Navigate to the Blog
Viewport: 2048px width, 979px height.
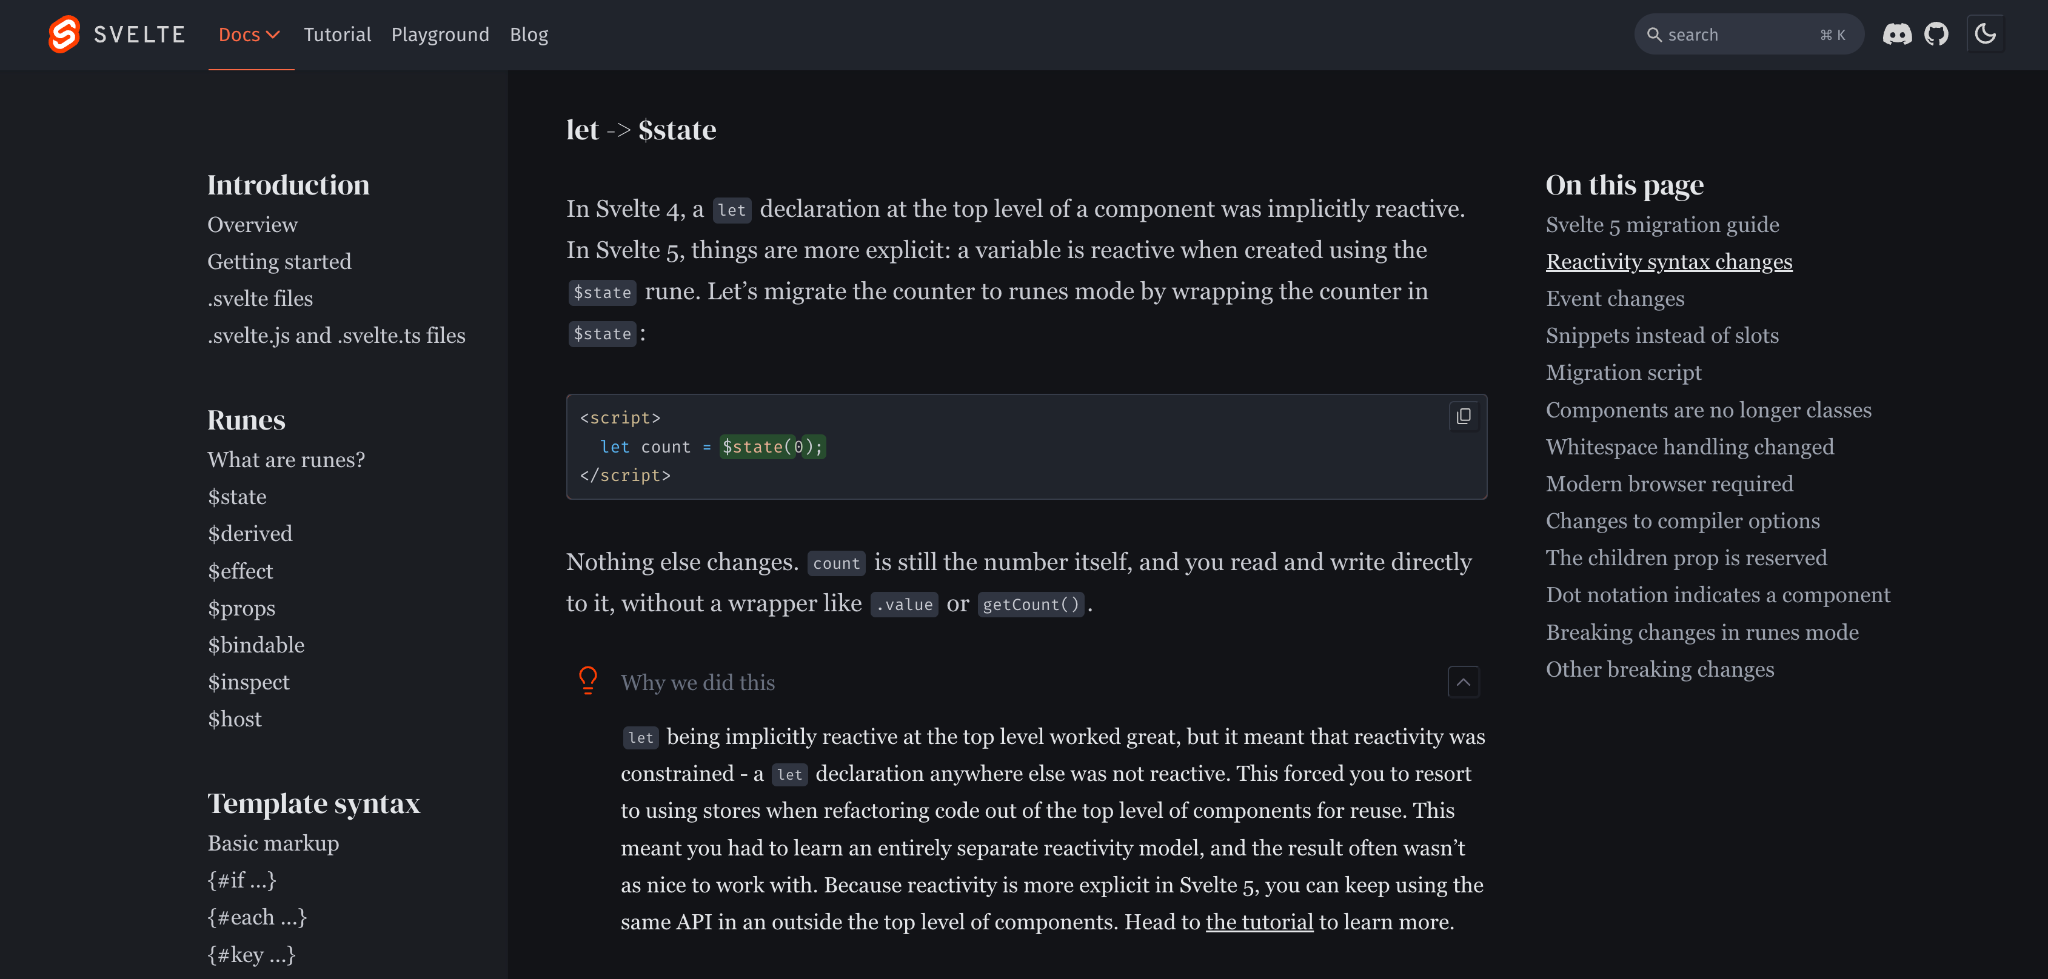529,34
